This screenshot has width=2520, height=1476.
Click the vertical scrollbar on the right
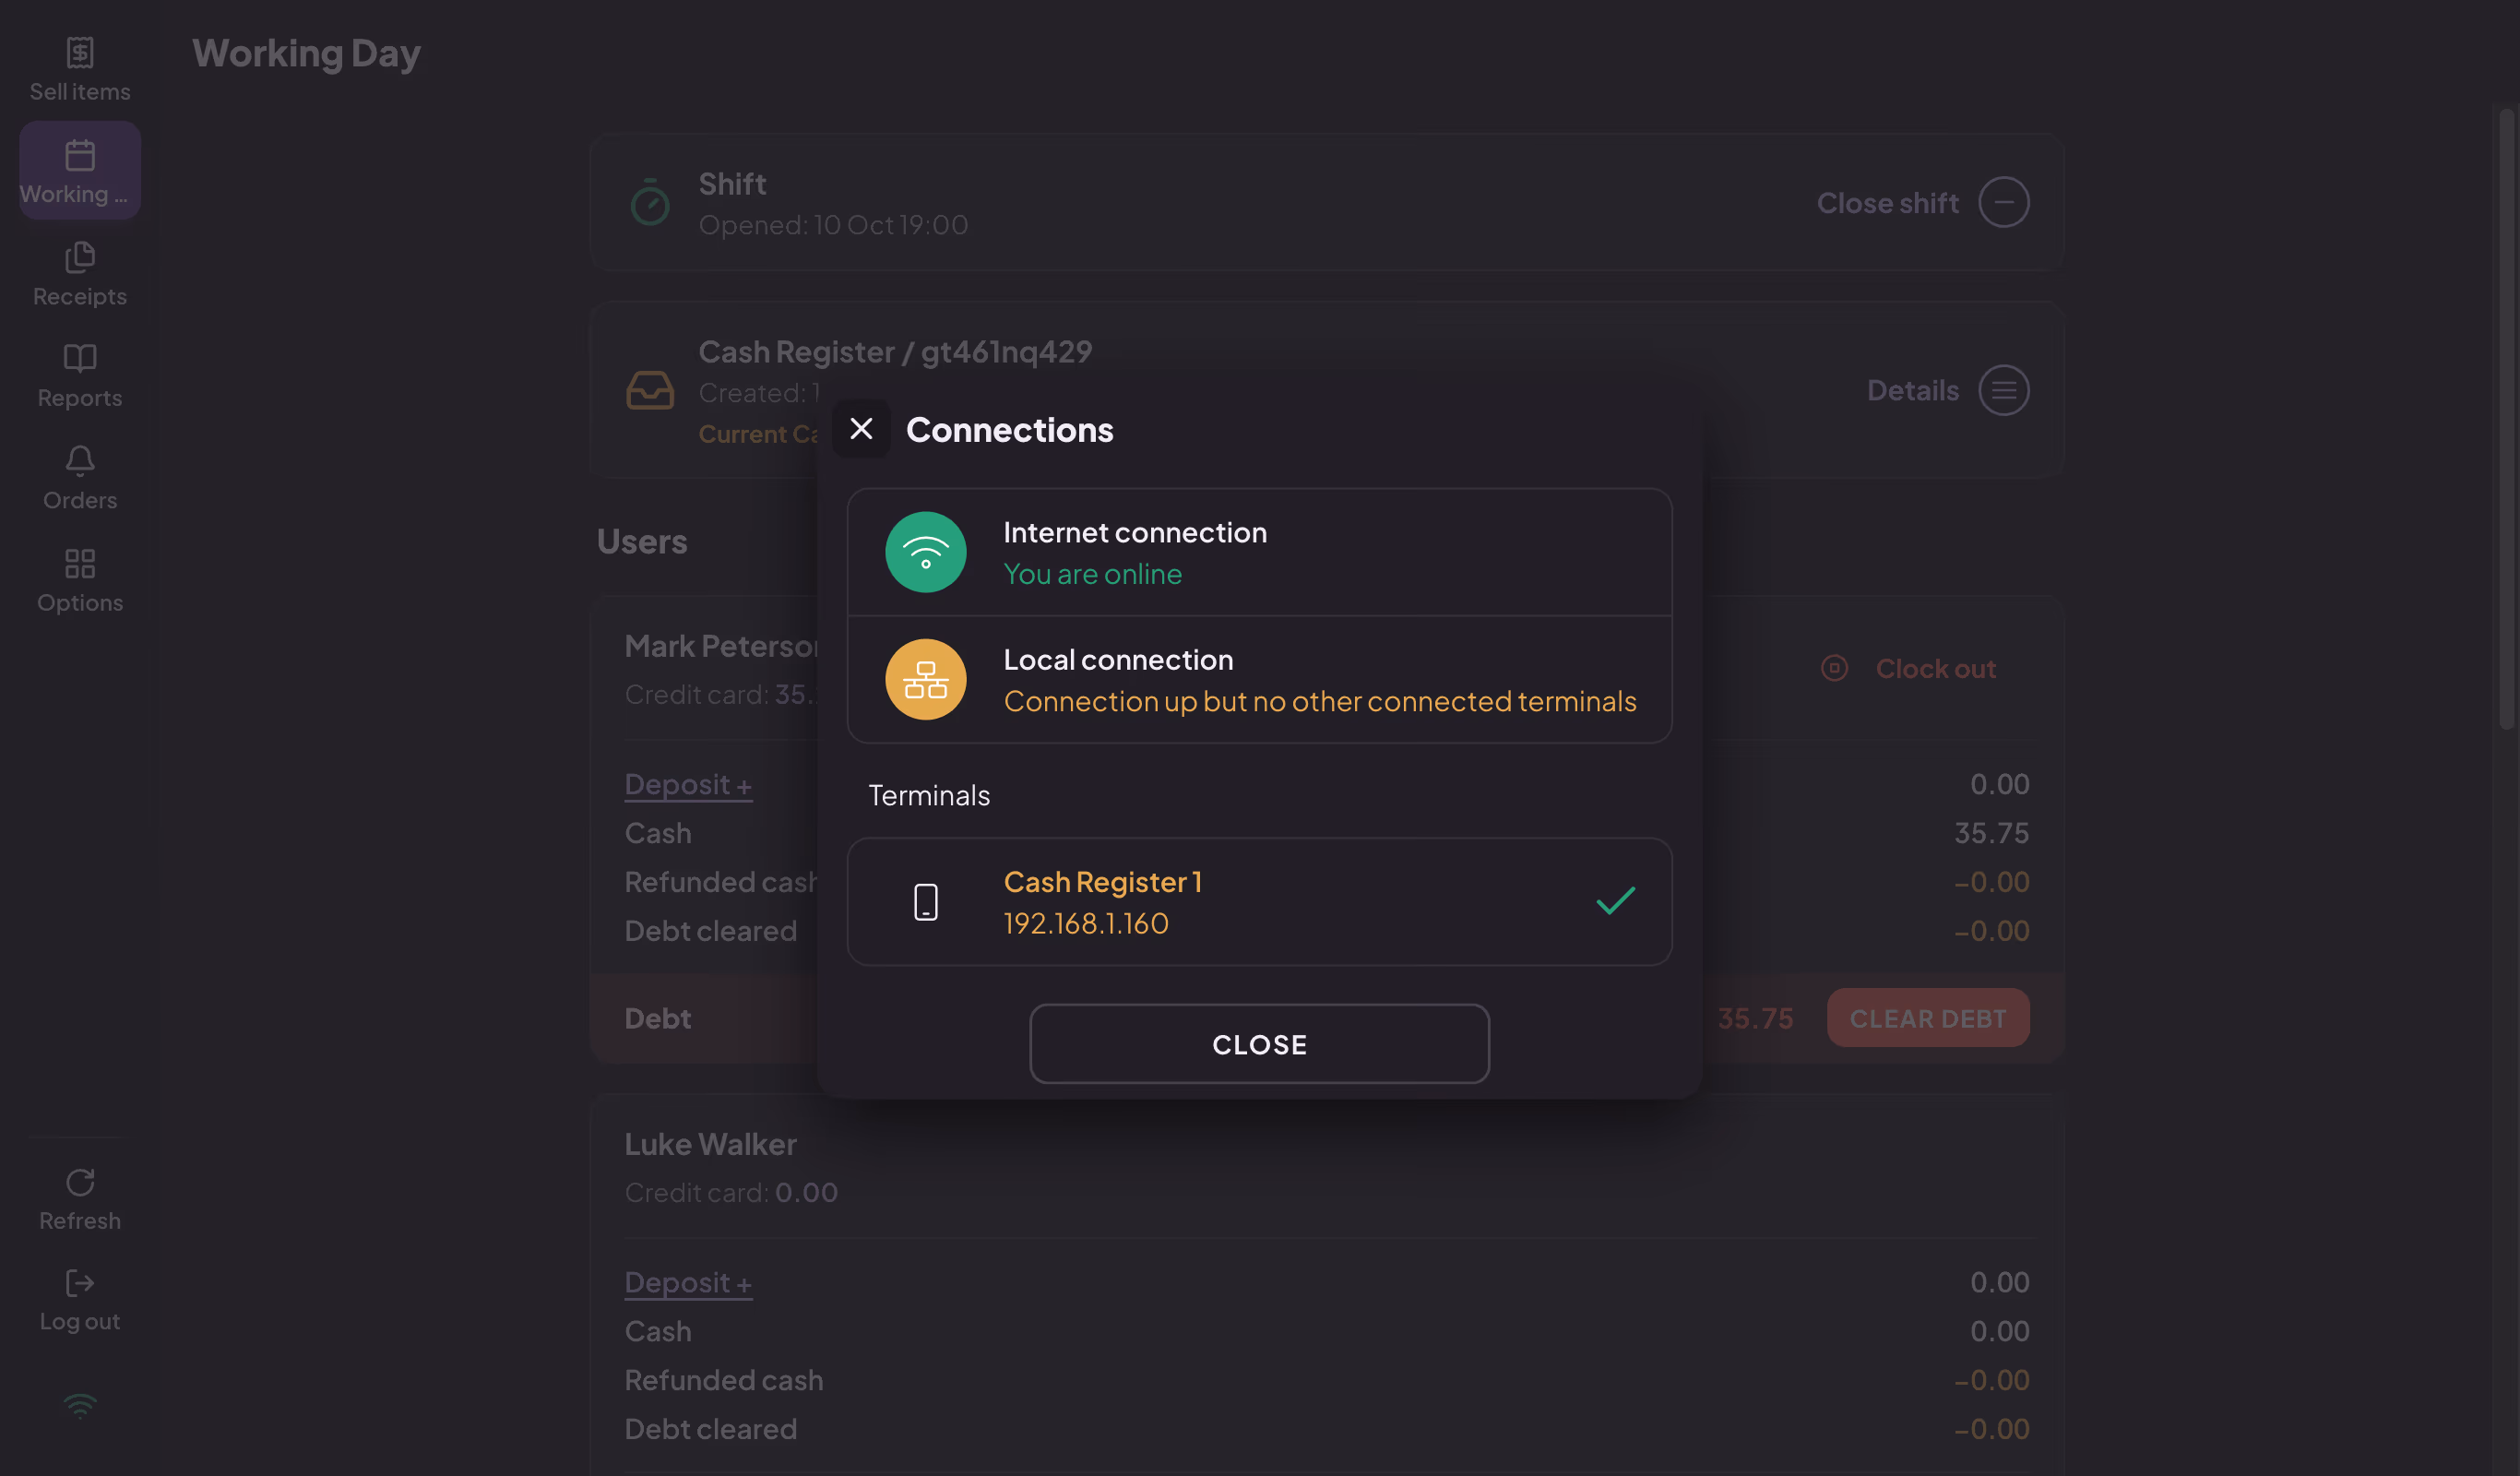tap(2506, 420)
